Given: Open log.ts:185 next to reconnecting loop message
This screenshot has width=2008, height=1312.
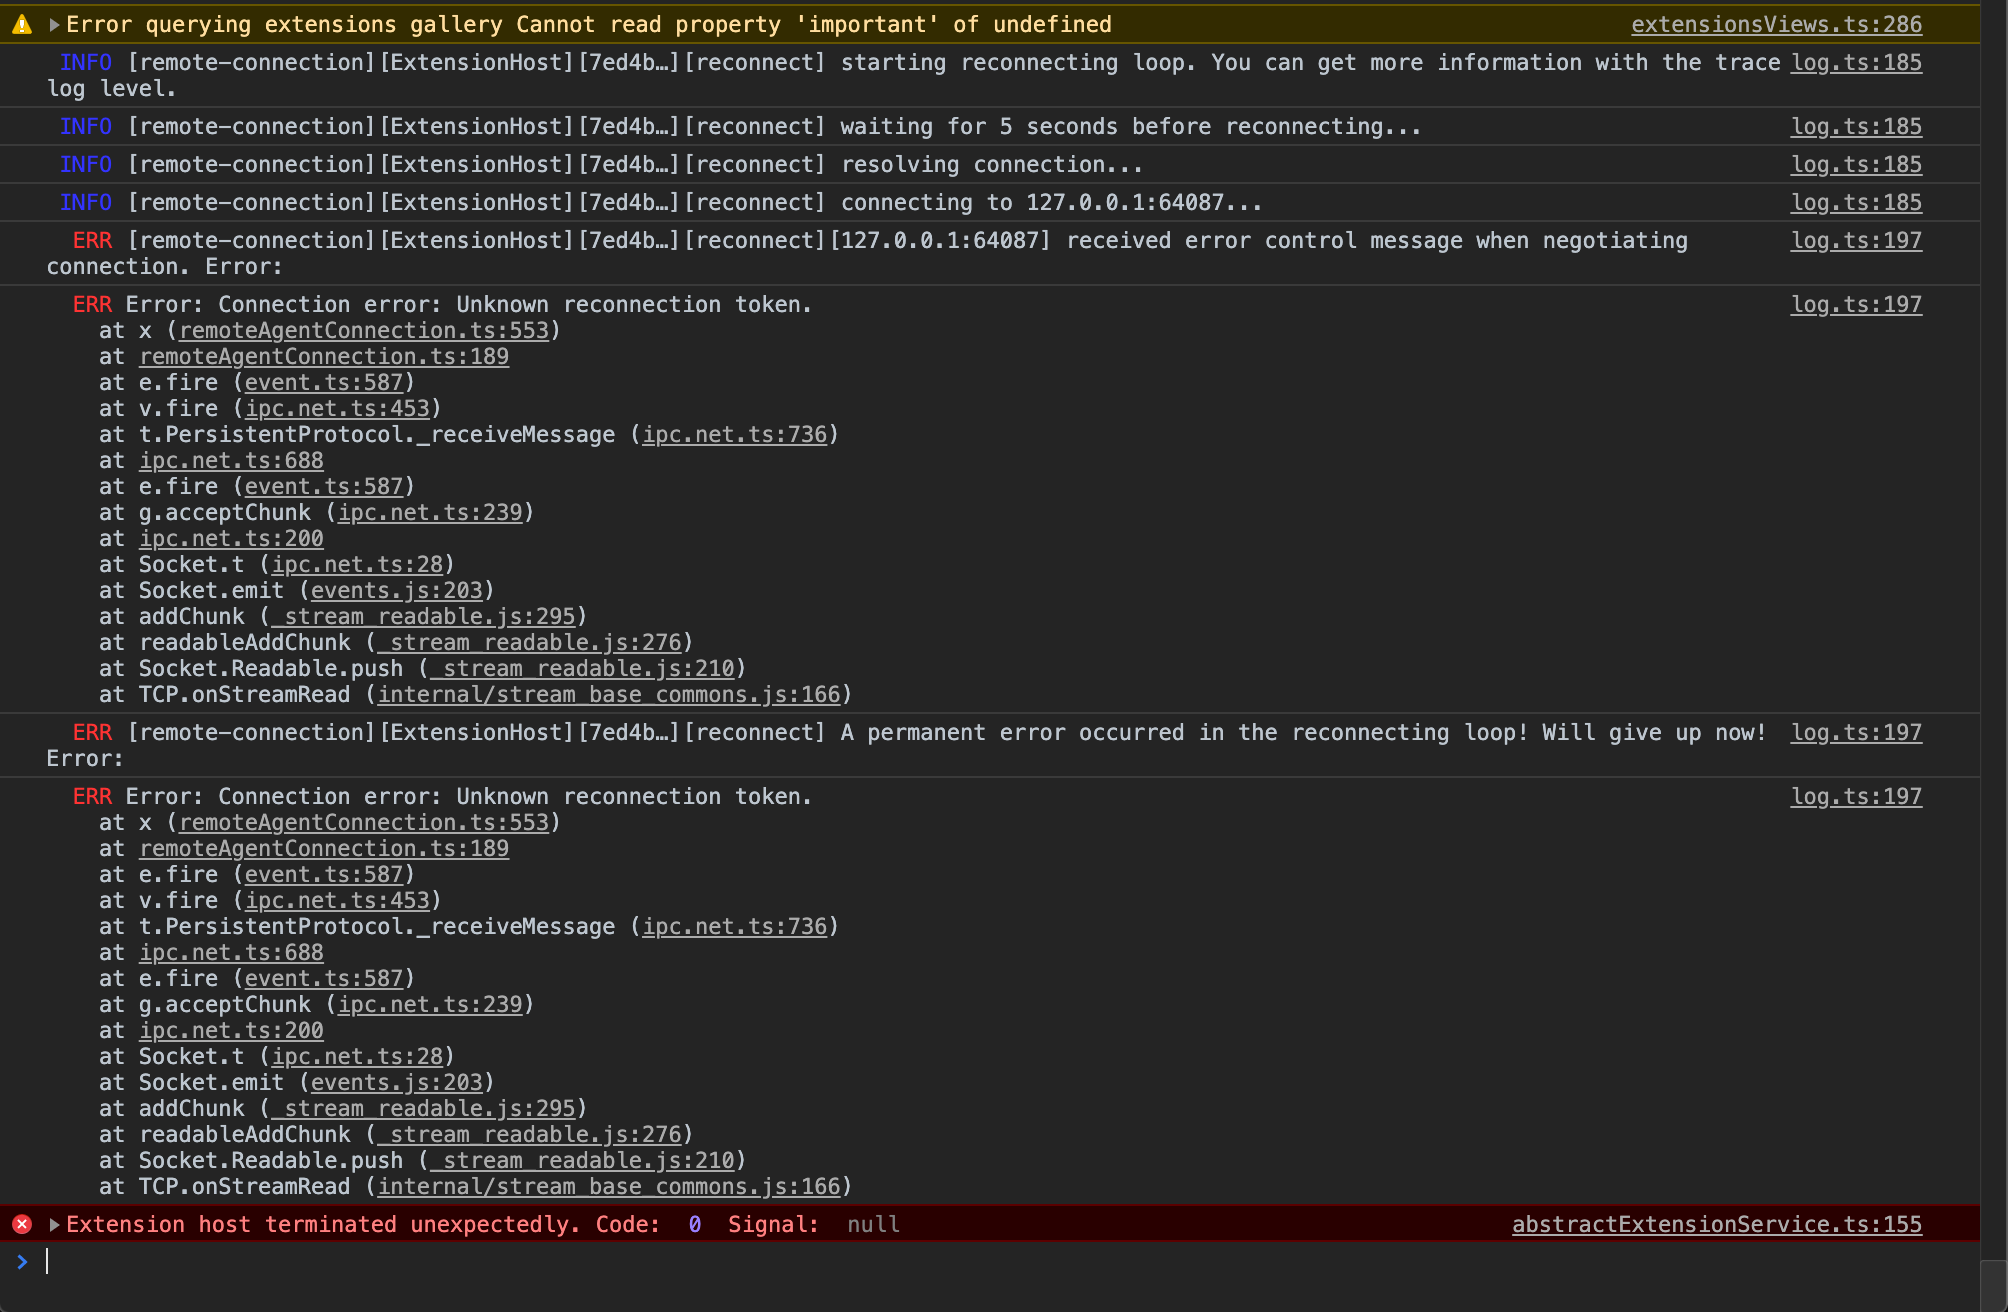Looking at the screenshot, I should point(1856,62).
